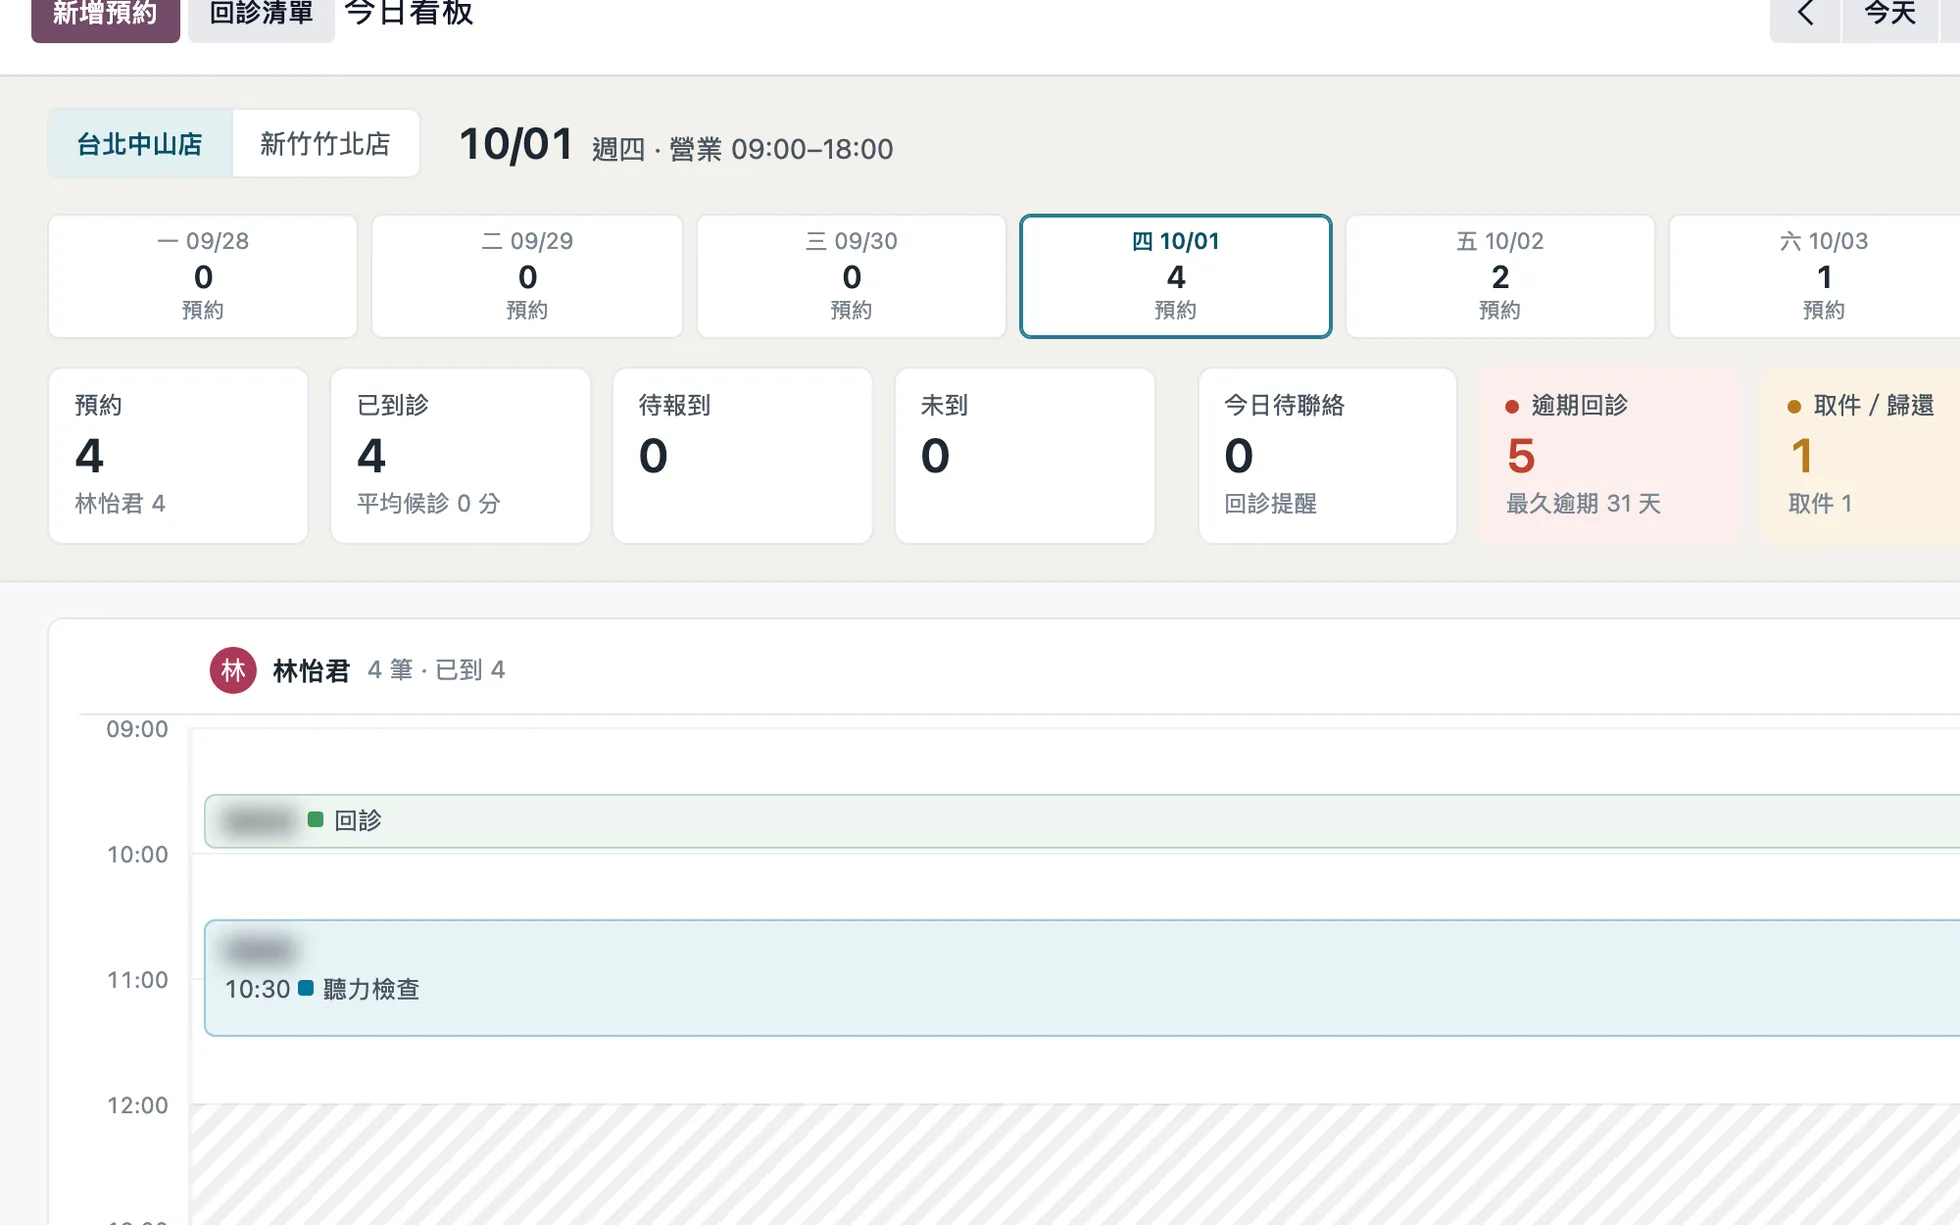Click the green 回診 status square
Image resolution: width=1960 pixels, height=1225 pixels.
315,819
